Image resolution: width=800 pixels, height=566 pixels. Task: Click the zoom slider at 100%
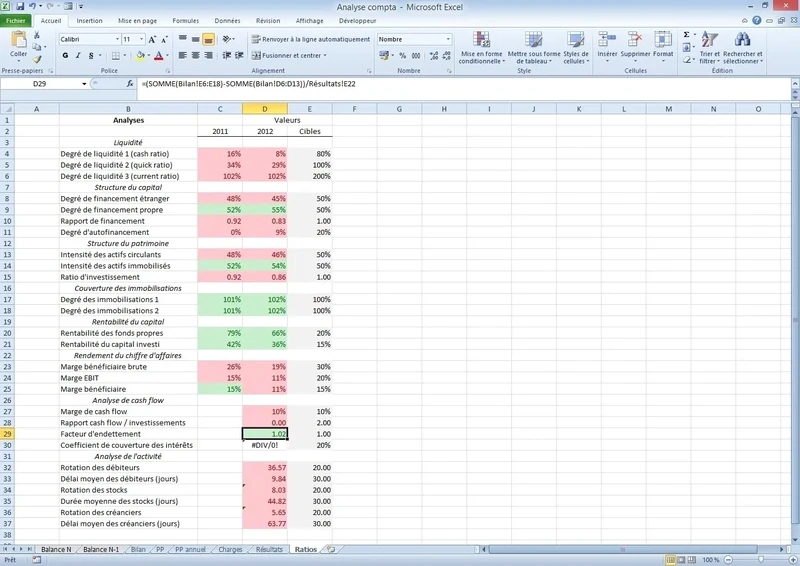point(761,560)
